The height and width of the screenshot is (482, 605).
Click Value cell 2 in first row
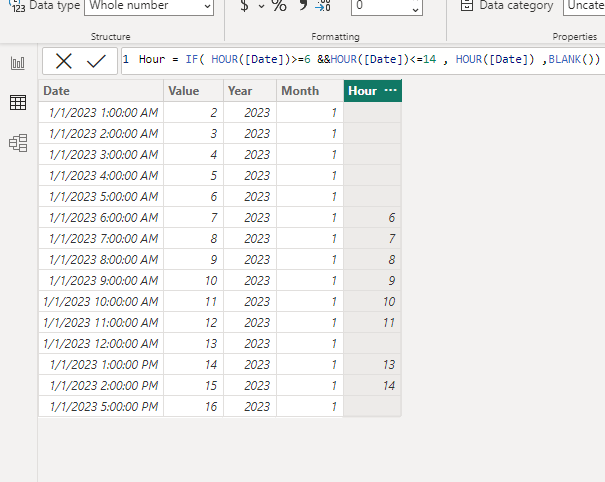(193, 113)
